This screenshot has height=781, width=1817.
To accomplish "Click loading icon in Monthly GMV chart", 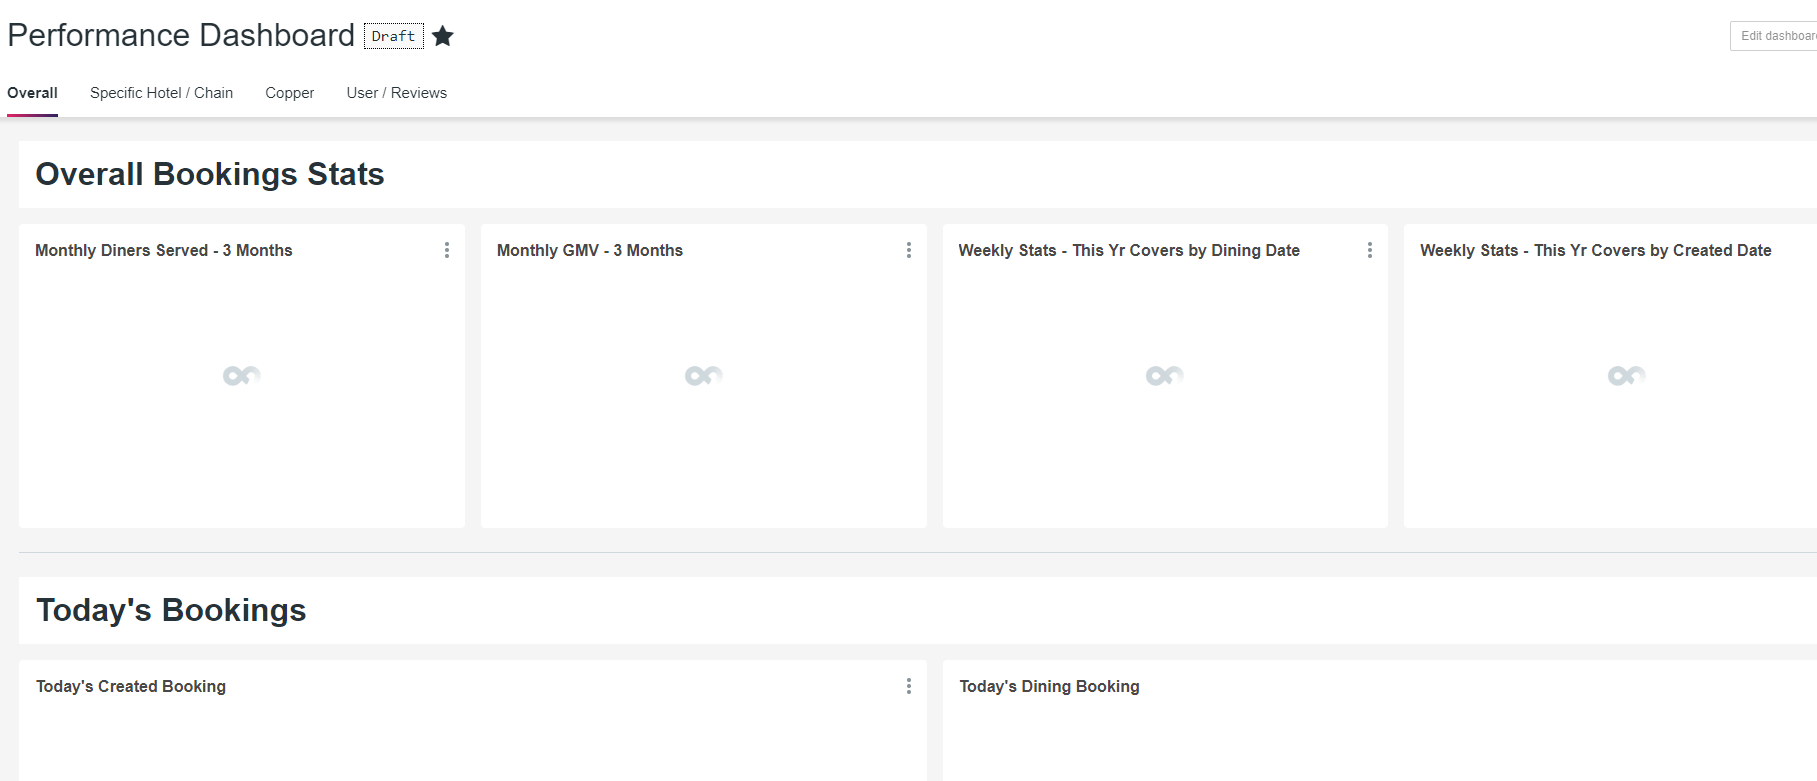I will [x=703, y=376].
